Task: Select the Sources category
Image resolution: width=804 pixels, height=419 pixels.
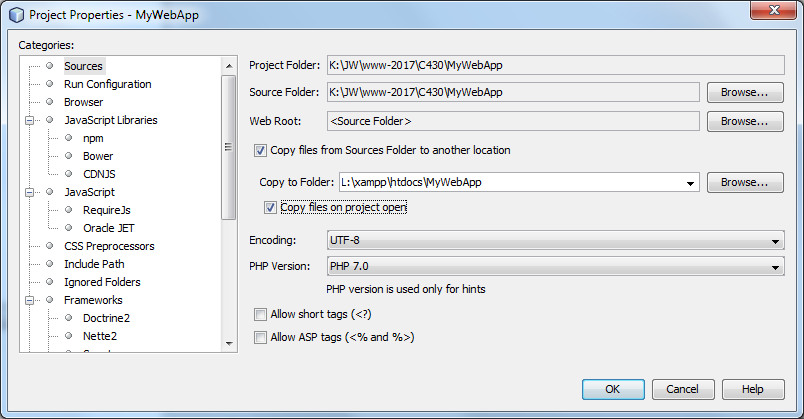Action: pos(84,66)
